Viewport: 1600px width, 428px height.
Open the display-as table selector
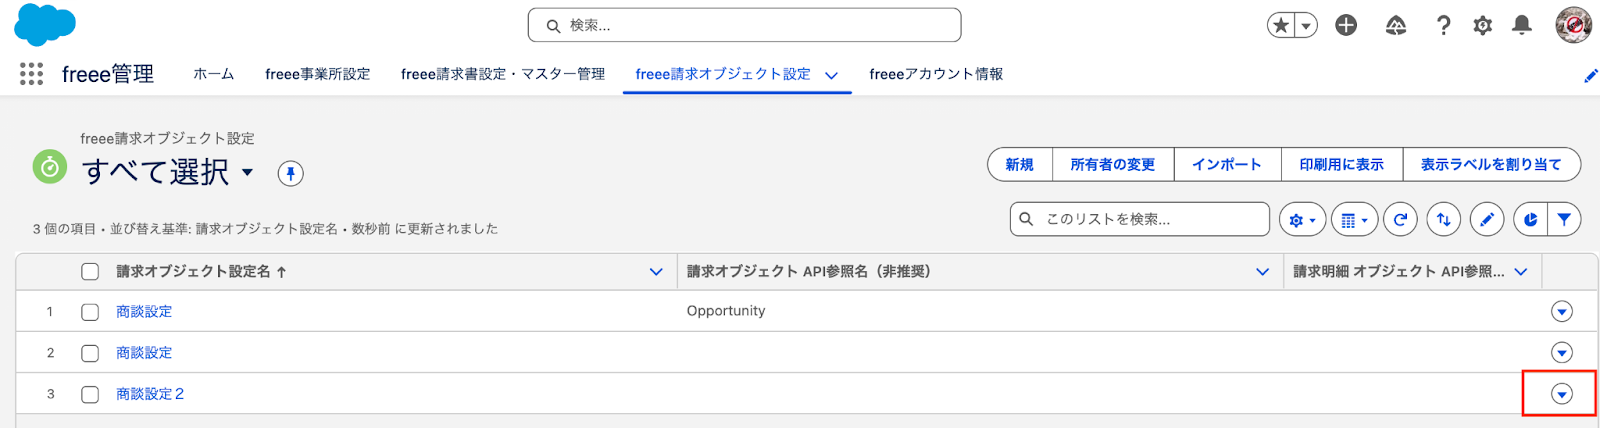(1354, 220)
